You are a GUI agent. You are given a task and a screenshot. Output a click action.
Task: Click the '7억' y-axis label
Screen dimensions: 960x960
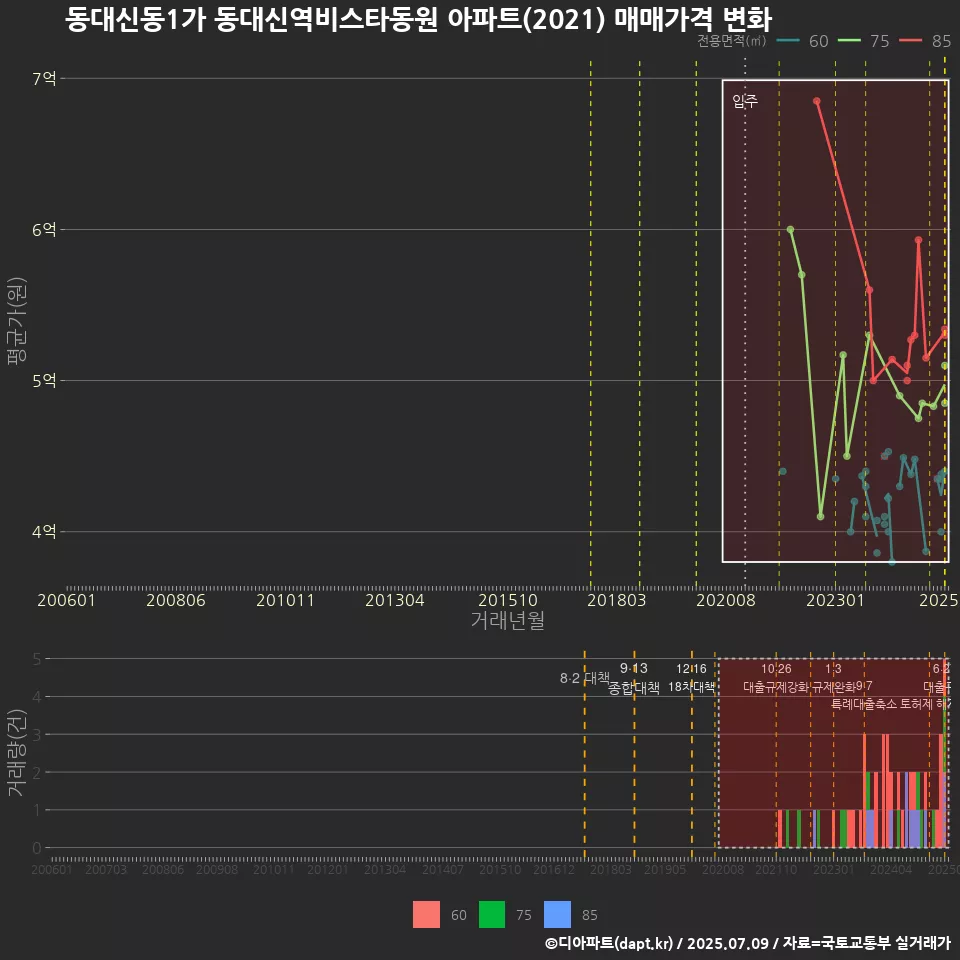click(44, 78)
